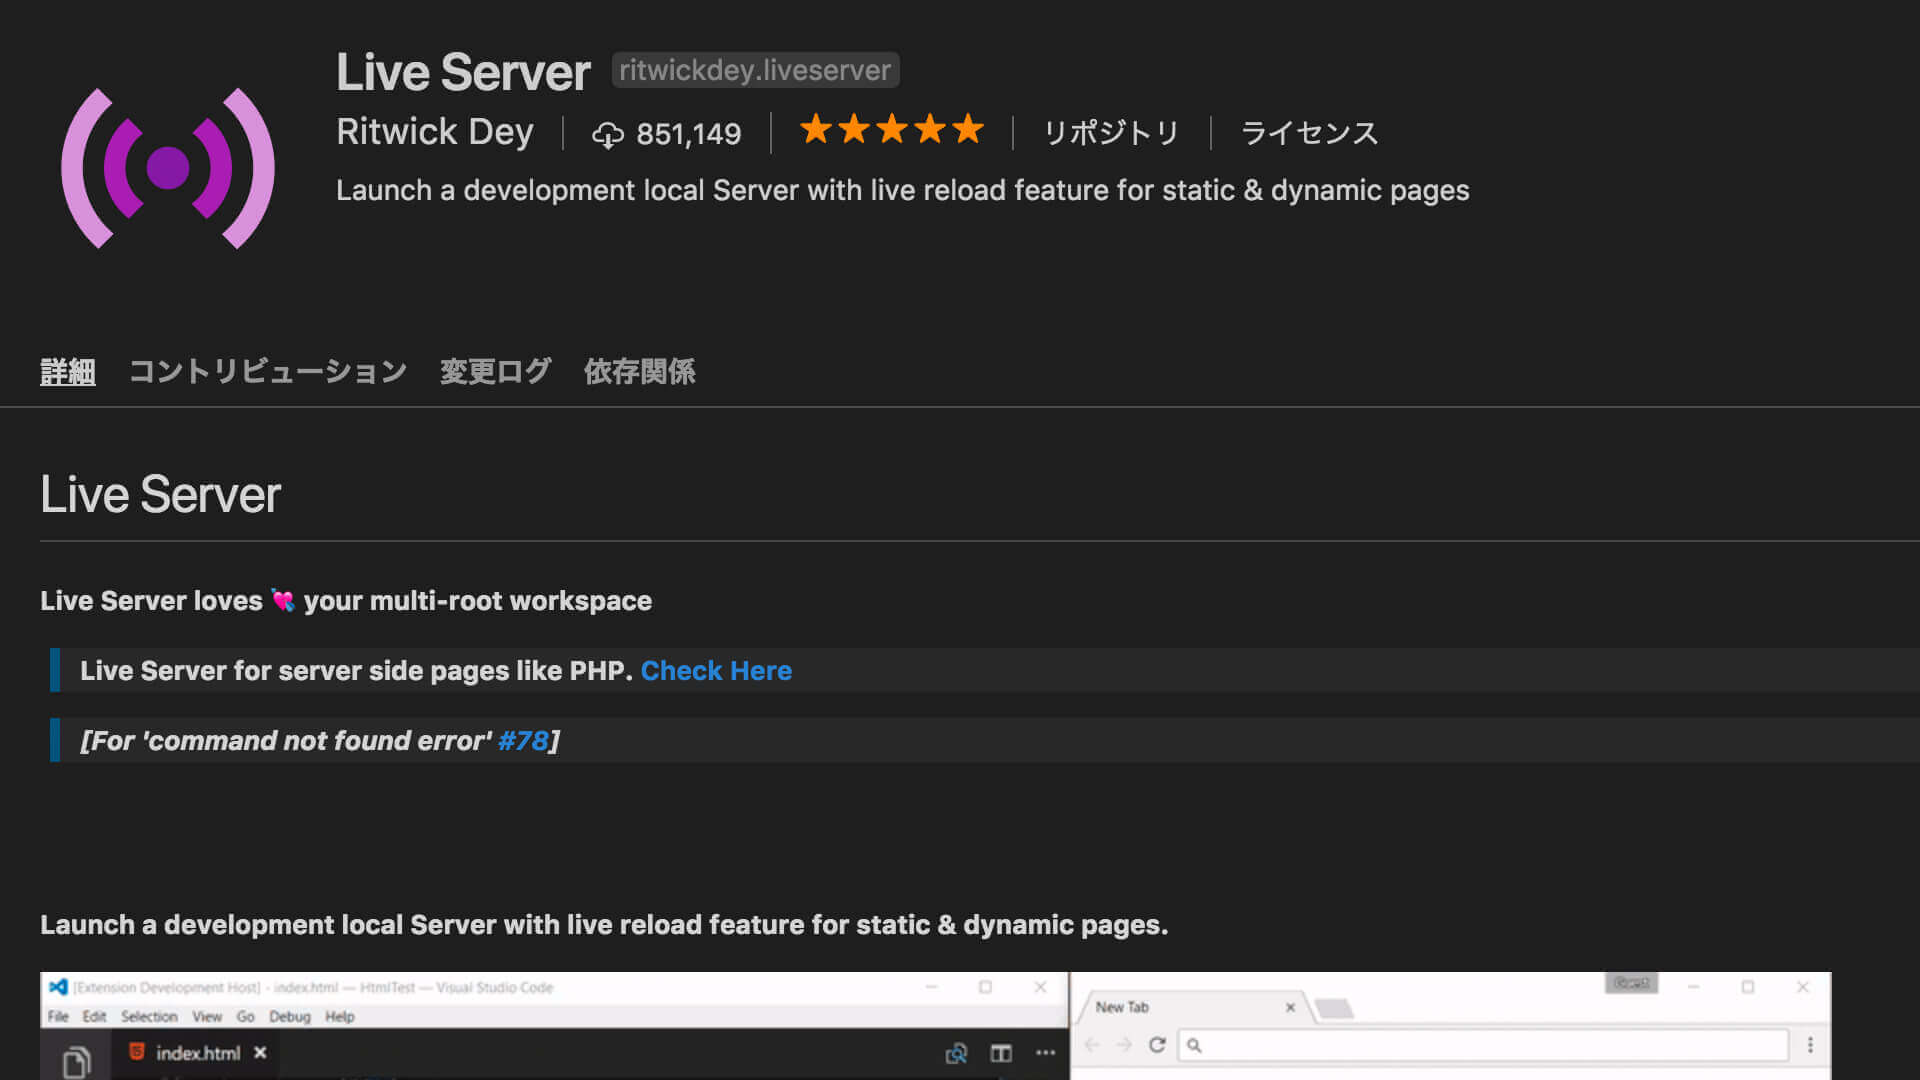Open the リポジトリ link
This screenshot has height=1080, width=1920.
1110,133
